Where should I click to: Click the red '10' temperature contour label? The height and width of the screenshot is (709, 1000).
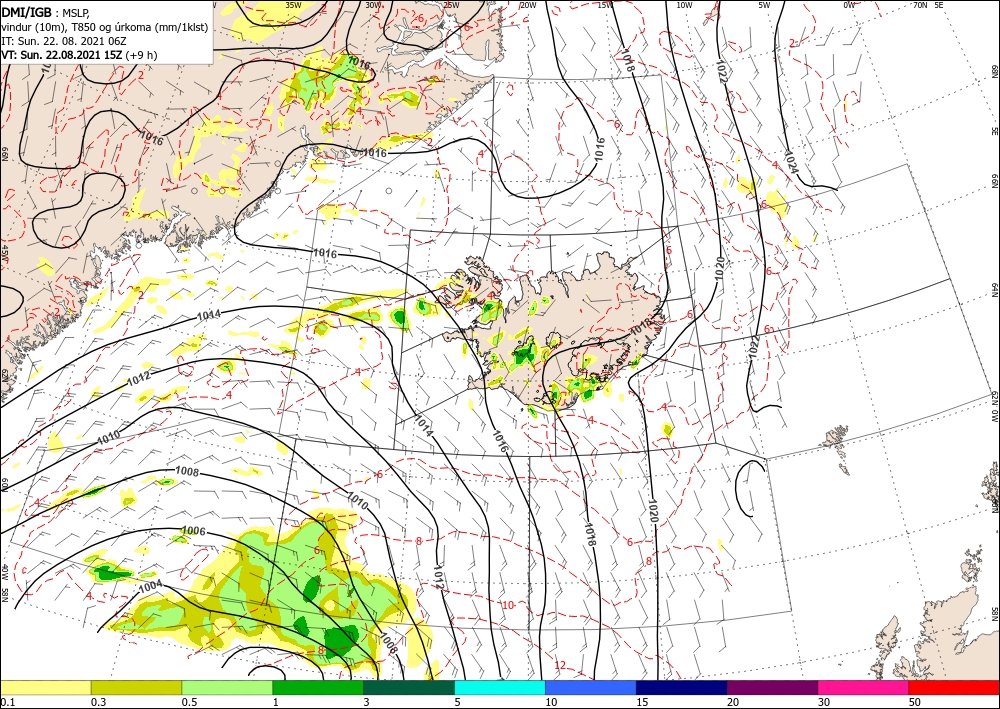tap(508, 605)
